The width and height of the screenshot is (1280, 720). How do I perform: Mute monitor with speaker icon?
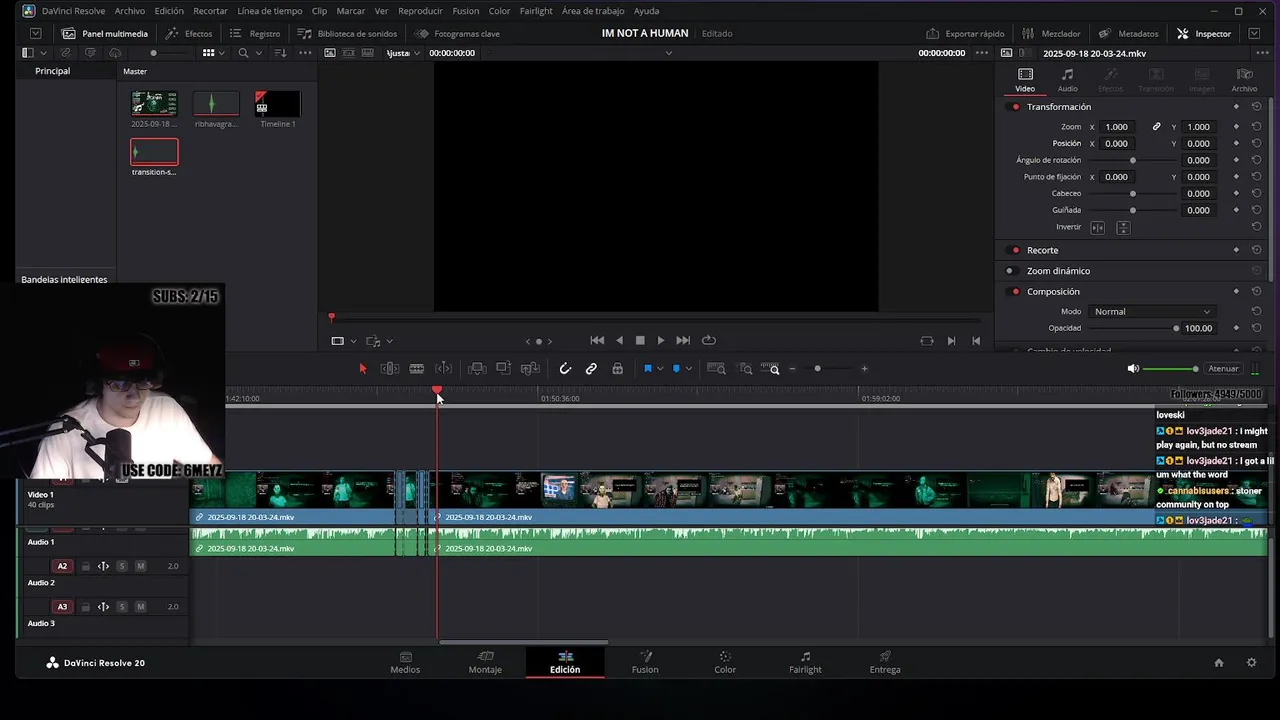(x=1133, y=369)
